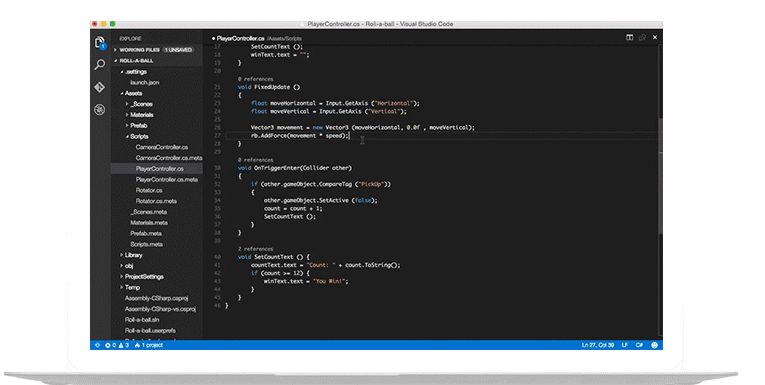
Task: Click the leftmost status bar icon
Action: click(97, 345)
